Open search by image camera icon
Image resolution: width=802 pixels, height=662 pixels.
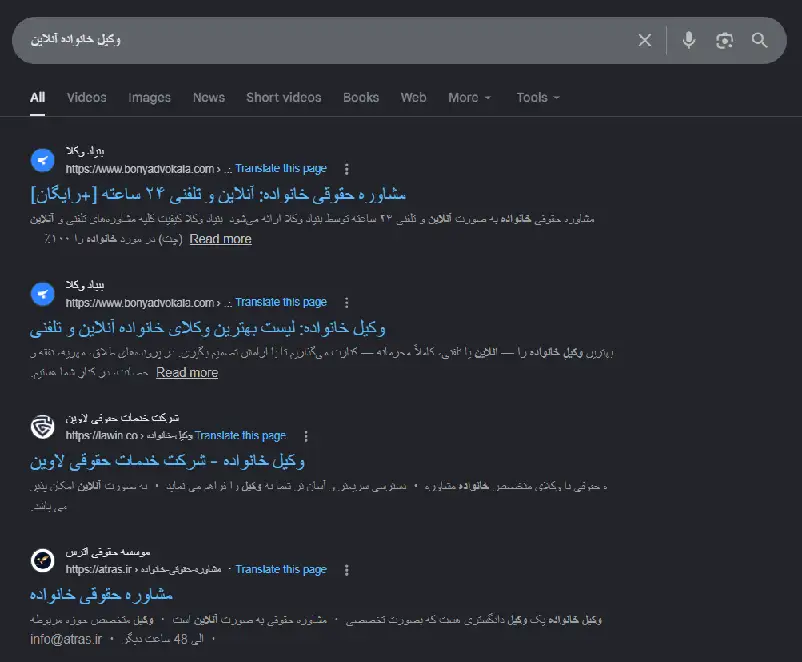click(x=724, y=40)
